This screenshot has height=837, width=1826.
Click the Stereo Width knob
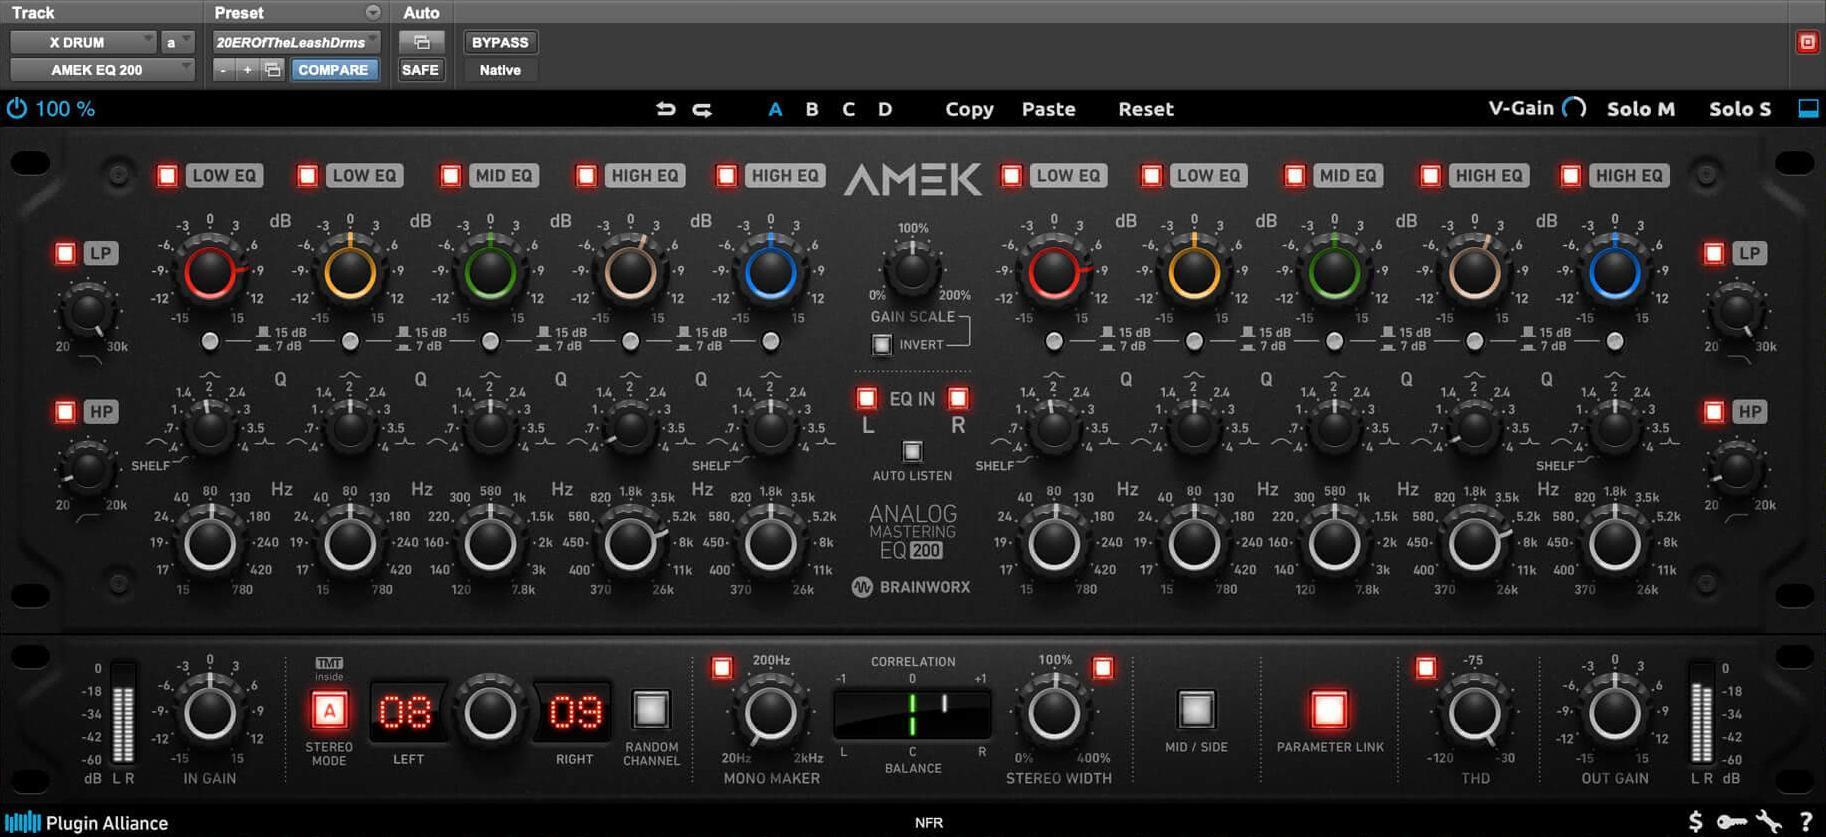[x=1054, y=712]
